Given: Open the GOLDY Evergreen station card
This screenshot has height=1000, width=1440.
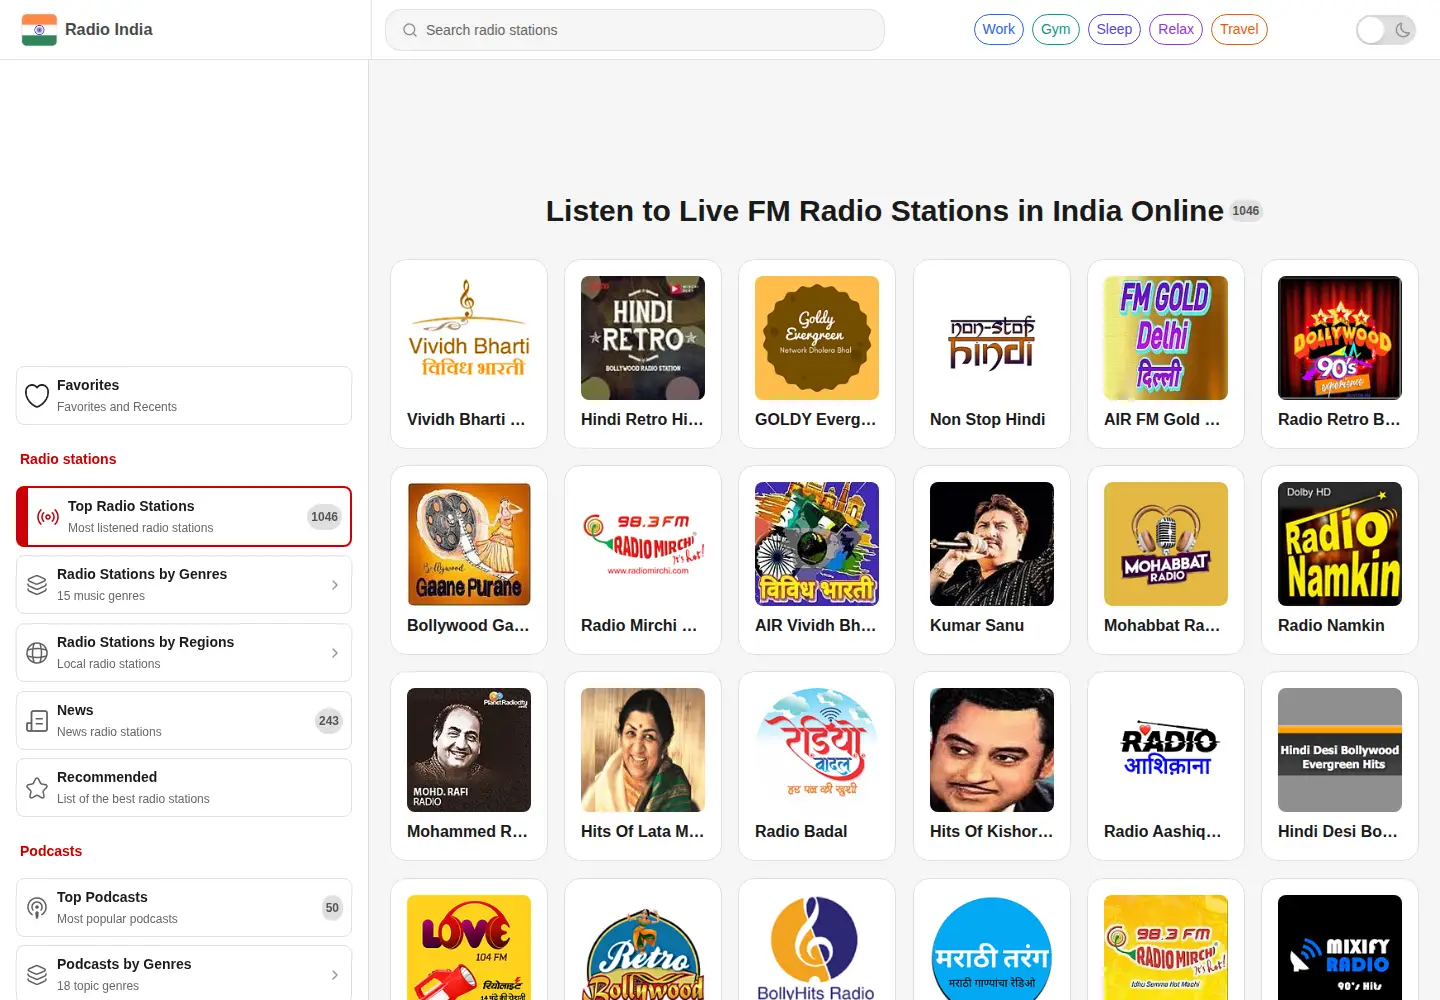Looking at the screenshot, I should click(x=817, y=354).
